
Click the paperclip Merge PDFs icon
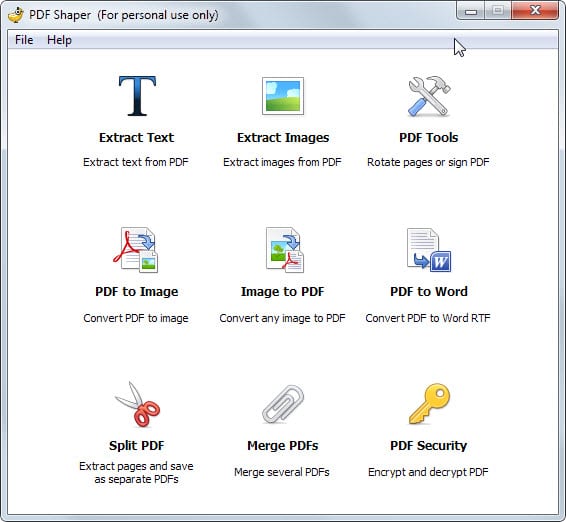[283, 404]
